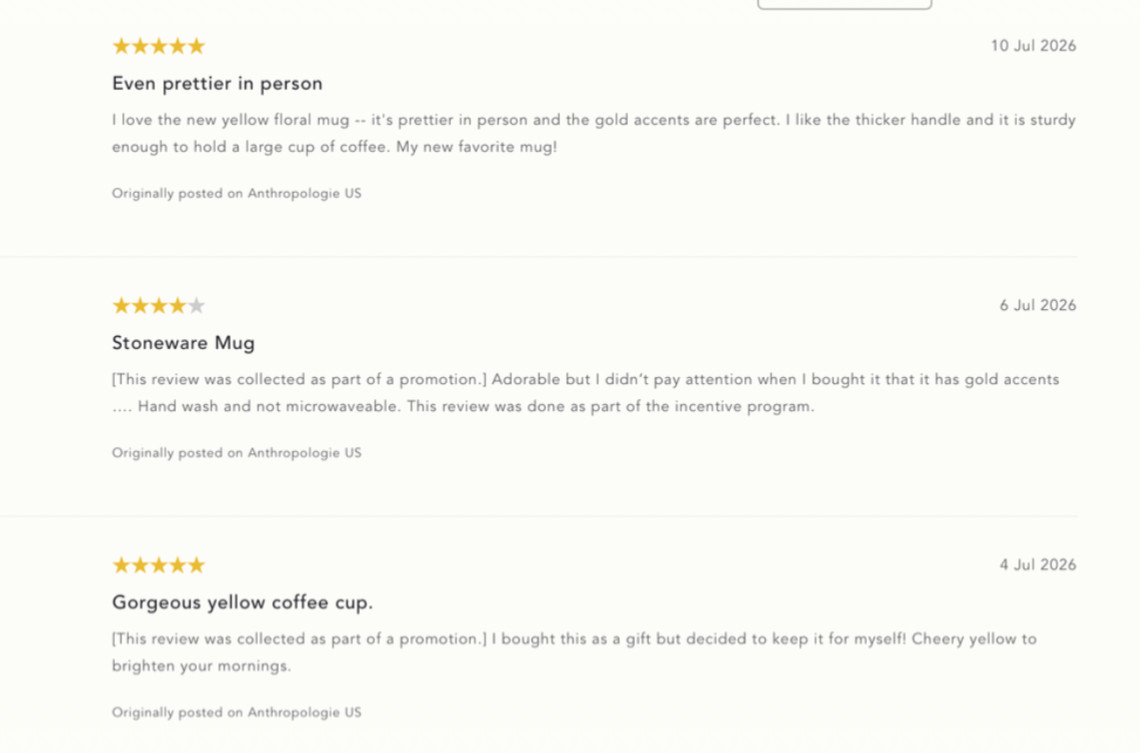The width and height of the screenshot is (1140, 753).
Task: Click the review text mentioning hand wash only
Action: pyautogui.click(x=585, y=392)
